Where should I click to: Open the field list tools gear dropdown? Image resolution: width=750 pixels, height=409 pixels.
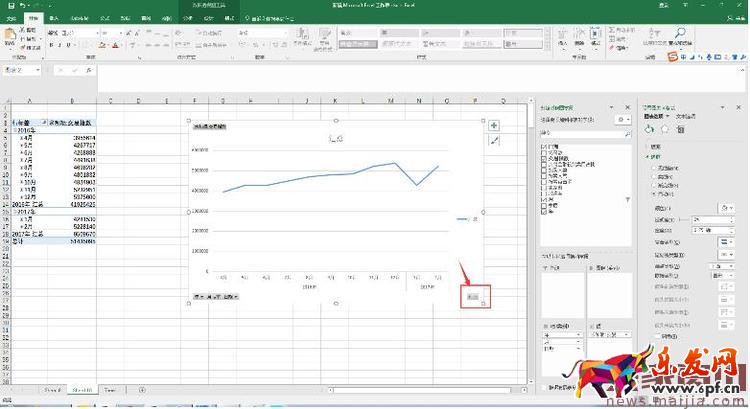point(622,119)
